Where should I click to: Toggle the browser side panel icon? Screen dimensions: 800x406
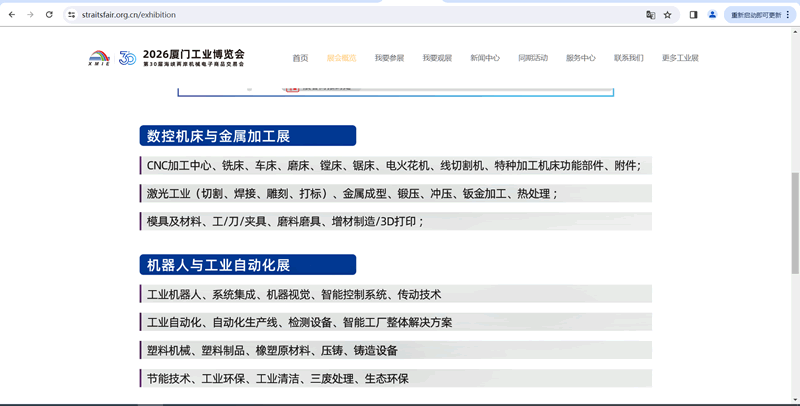(x=693, y=15)
